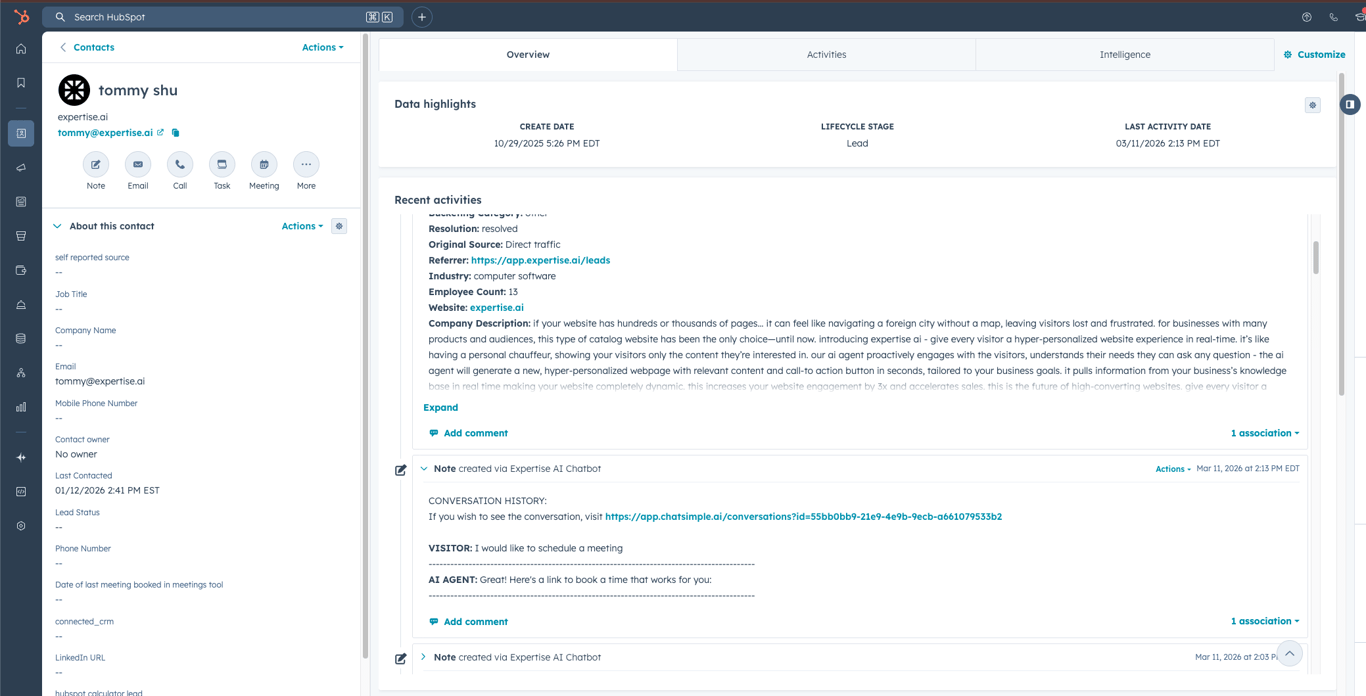This screenshot has height=696, width=1366.
Task: Collapse the About this contact section
Action: pos(57,226)
